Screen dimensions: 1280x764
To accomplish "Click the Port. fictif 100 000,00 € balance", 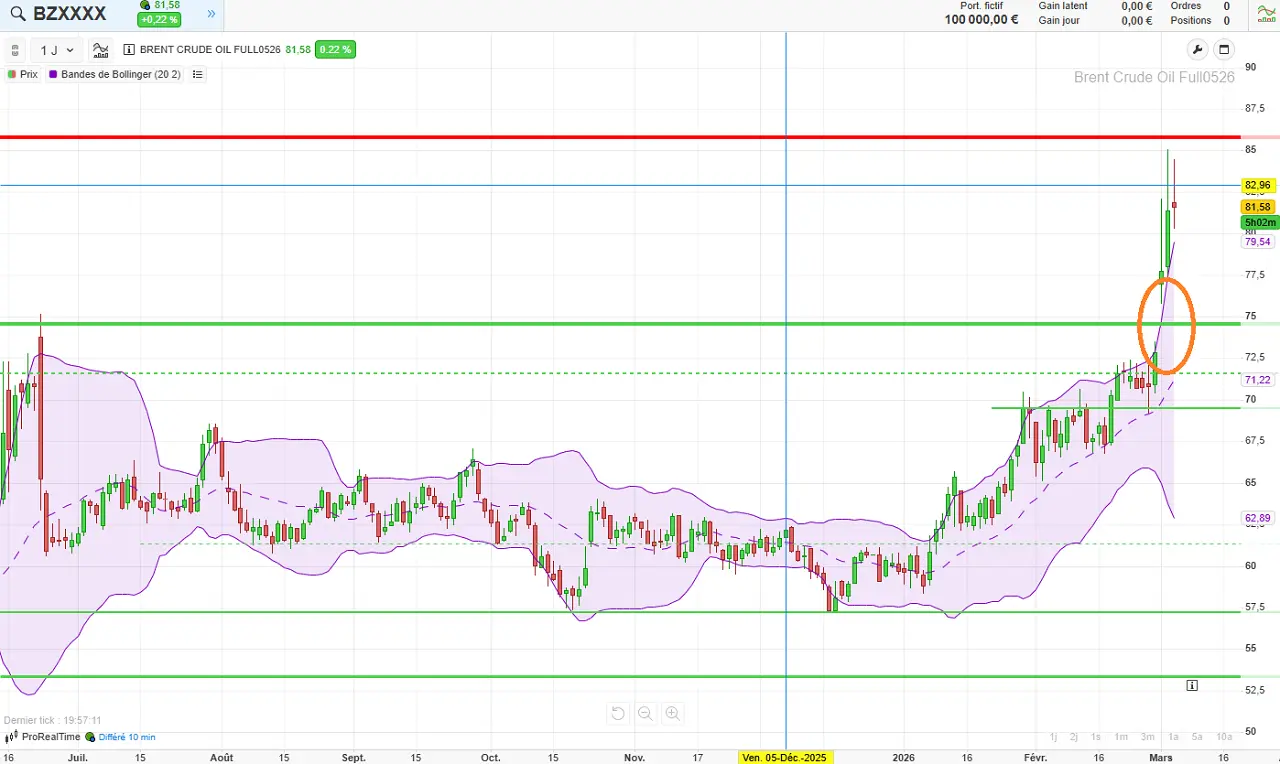I will 981,14.
